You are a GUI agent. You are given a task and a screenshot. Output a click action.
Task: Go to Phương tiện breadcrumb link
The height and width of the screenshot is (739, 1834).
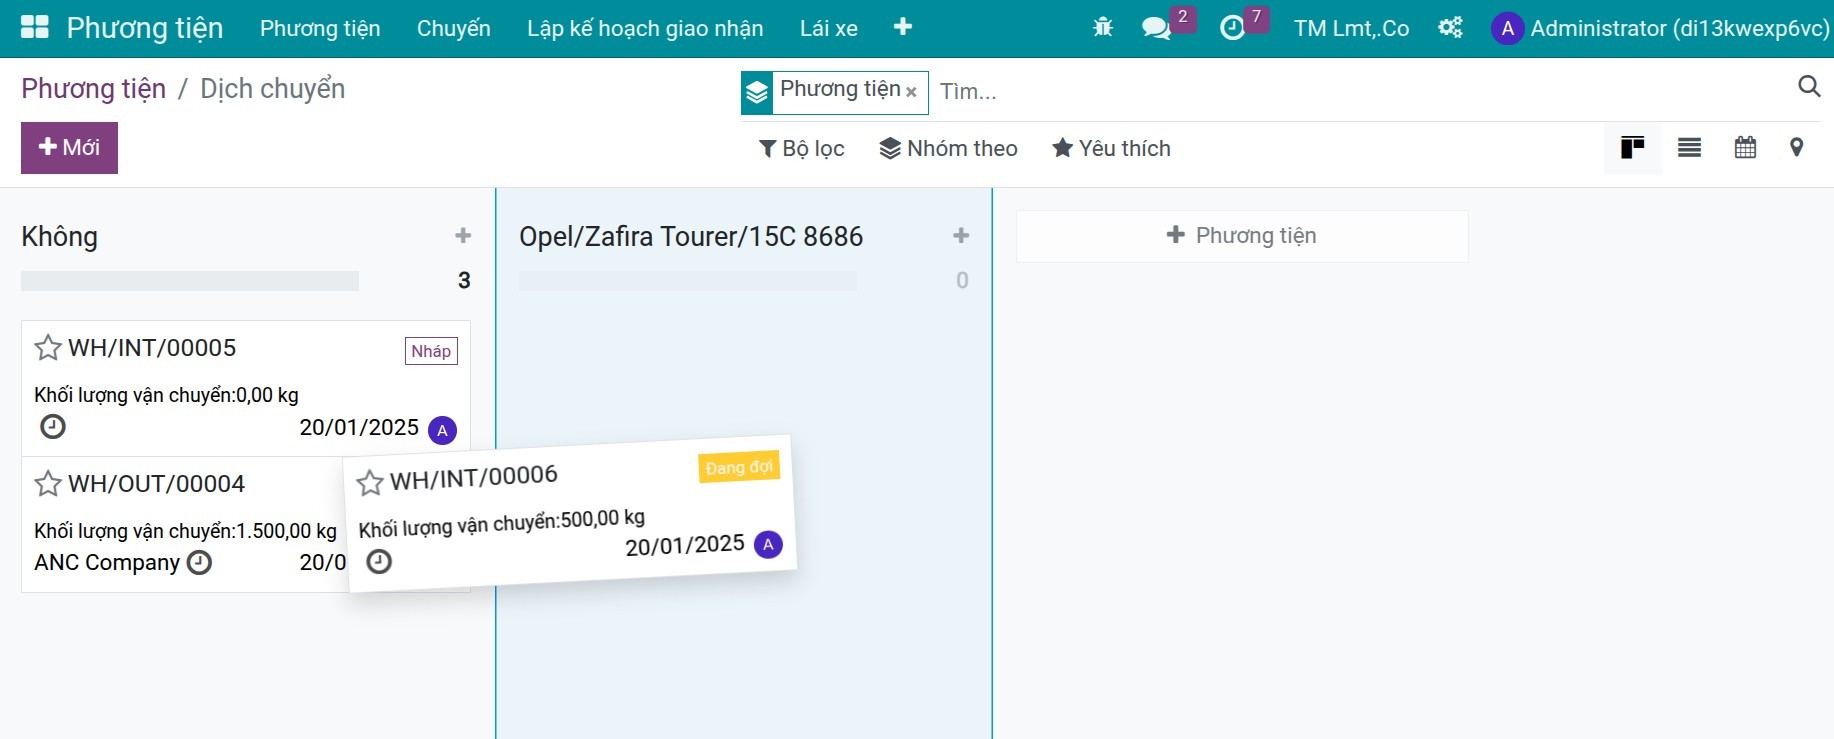click(94, 89)
